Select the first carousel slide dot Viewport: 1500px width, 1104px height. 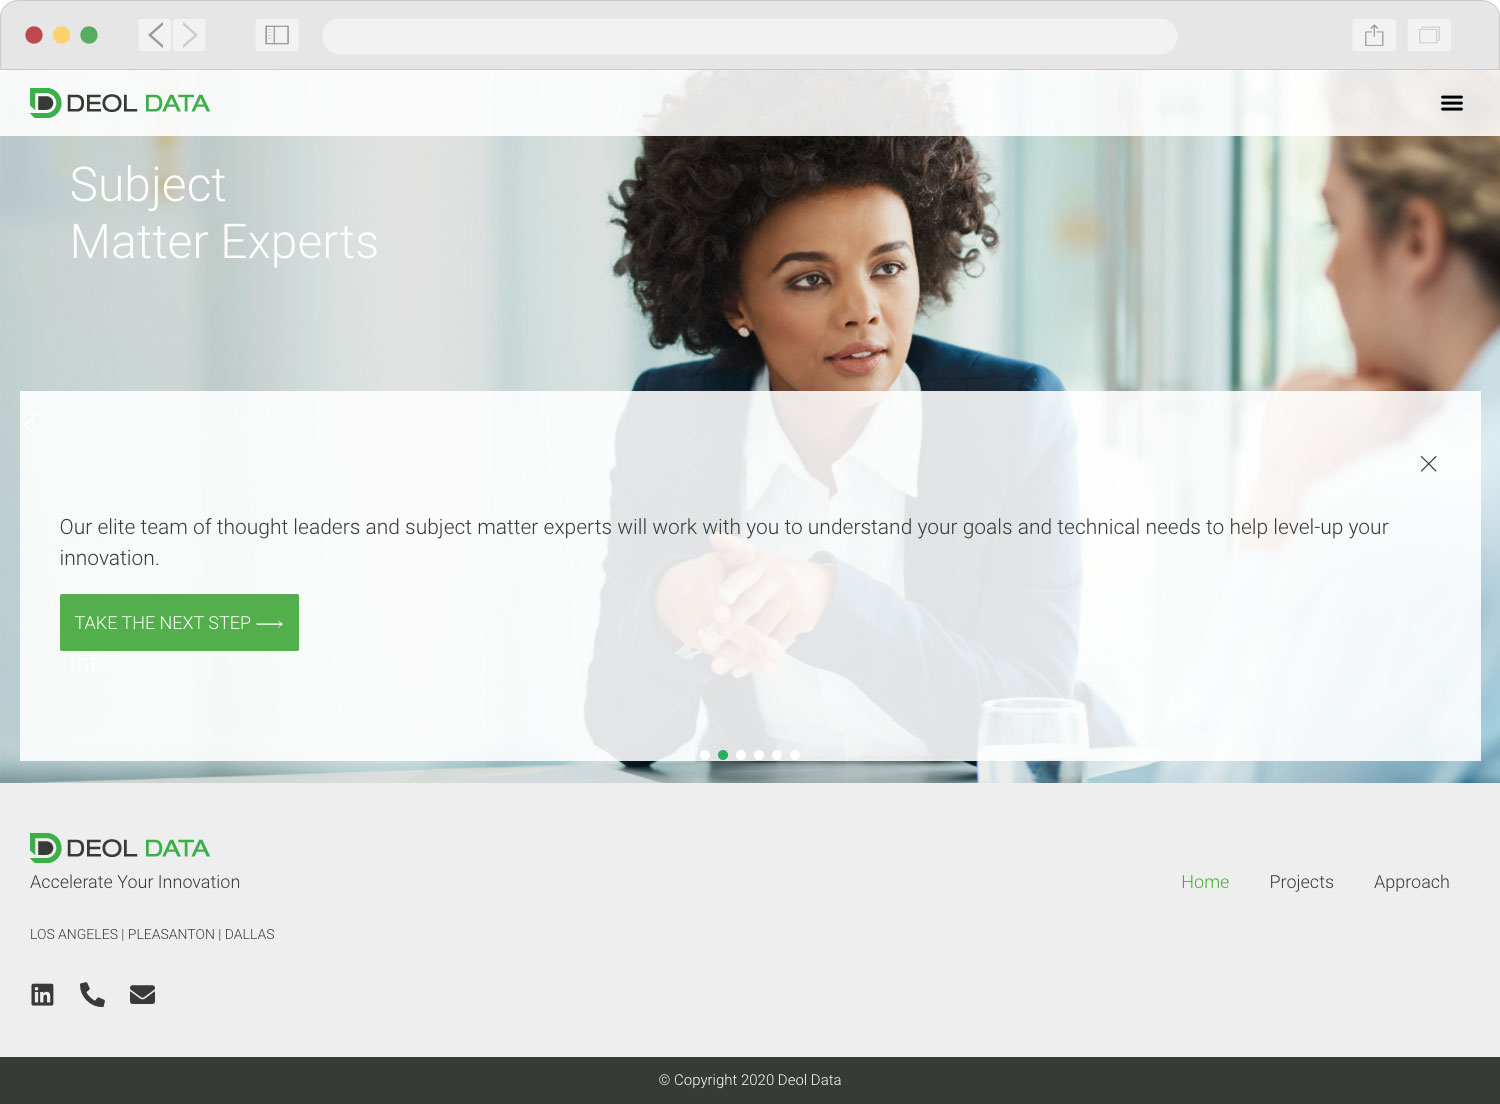[x=705, y=755]
